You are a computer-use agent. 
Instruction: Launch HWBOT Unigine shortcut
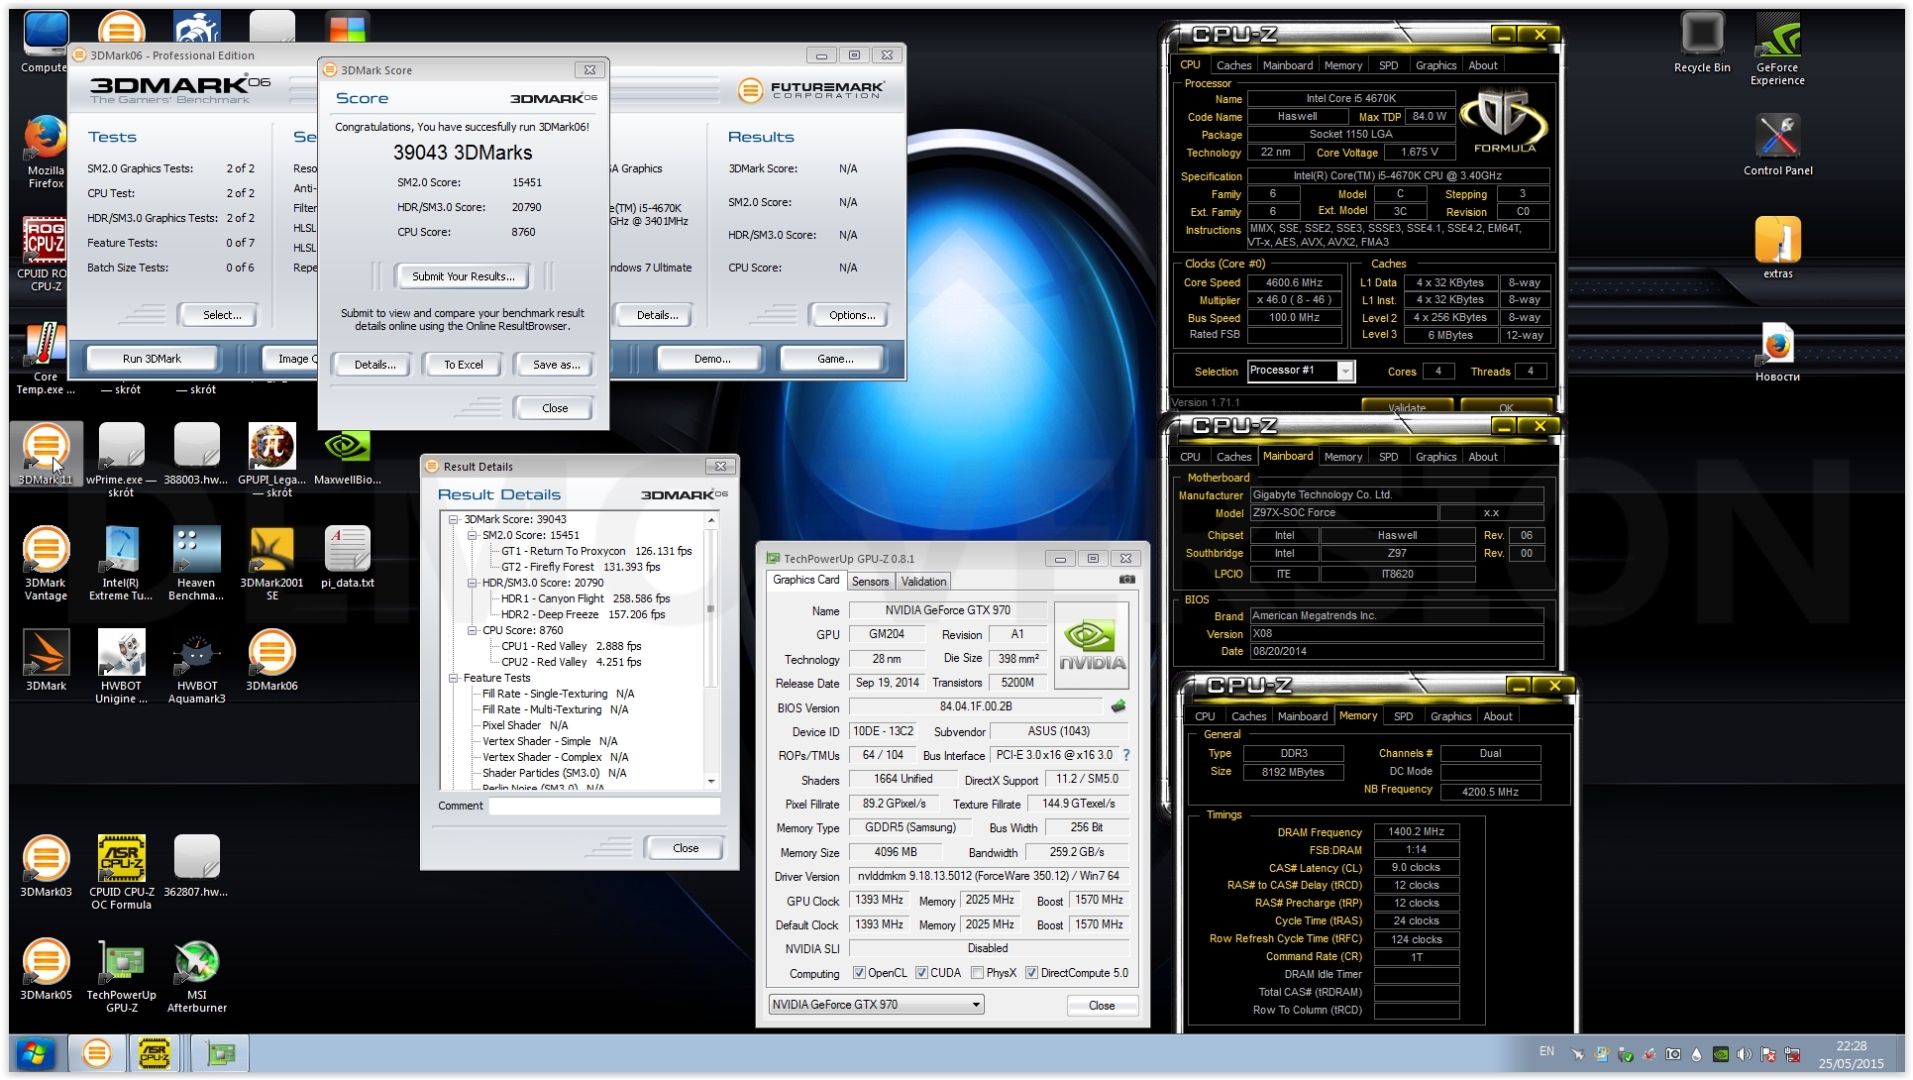click(x=121, y=666)
